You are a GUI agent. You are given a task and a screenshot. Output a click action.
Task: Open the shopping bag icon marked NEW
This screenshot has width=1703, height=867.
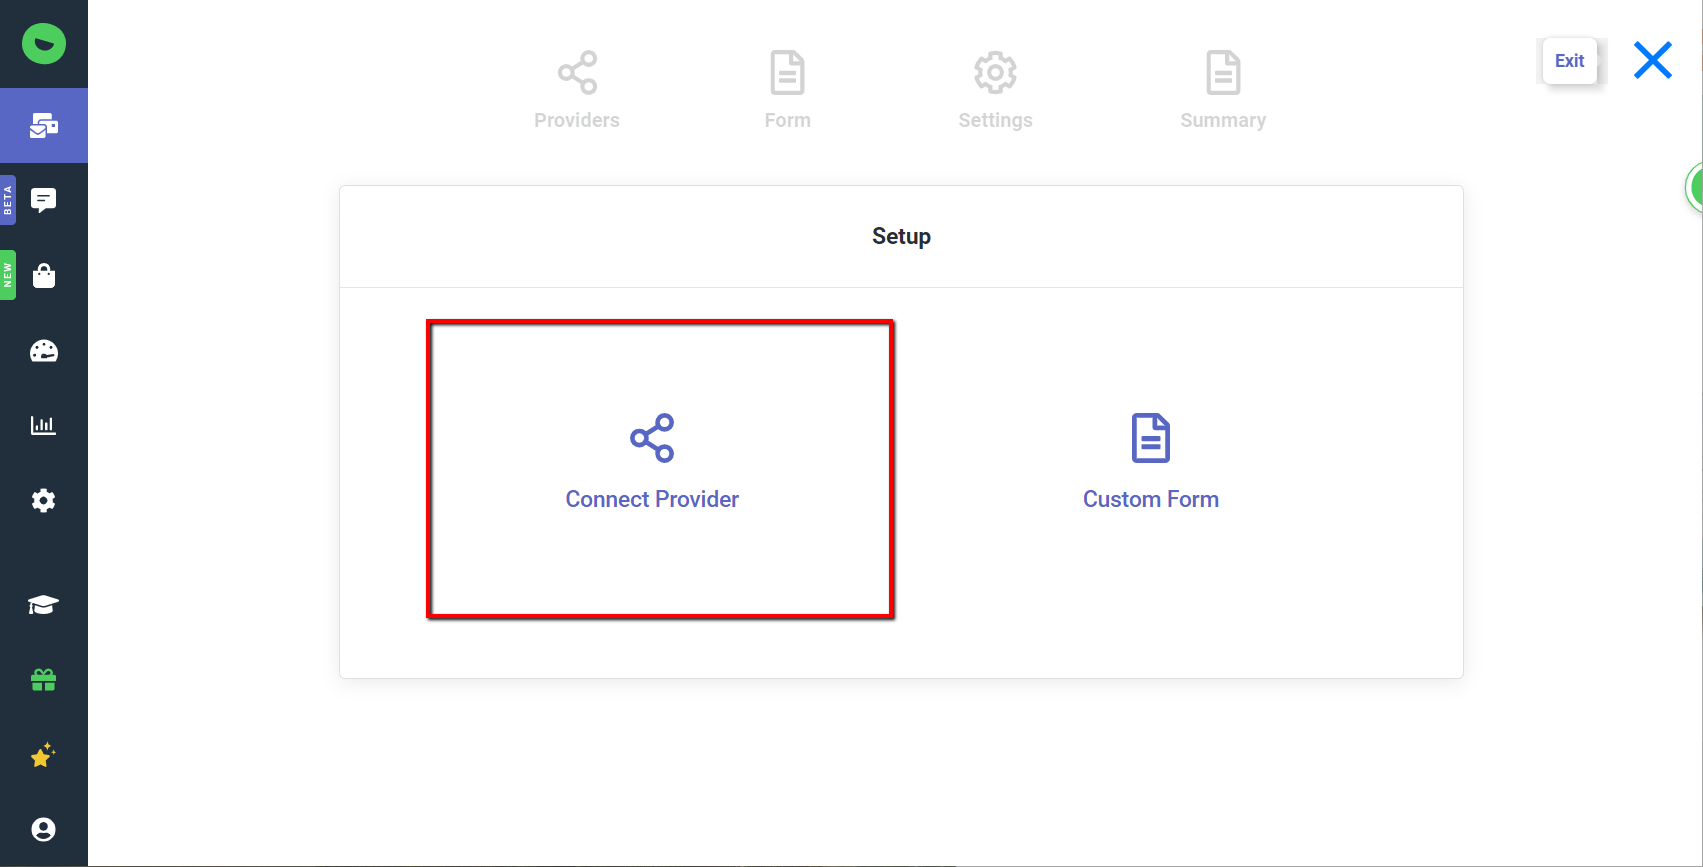coord(44,275)
